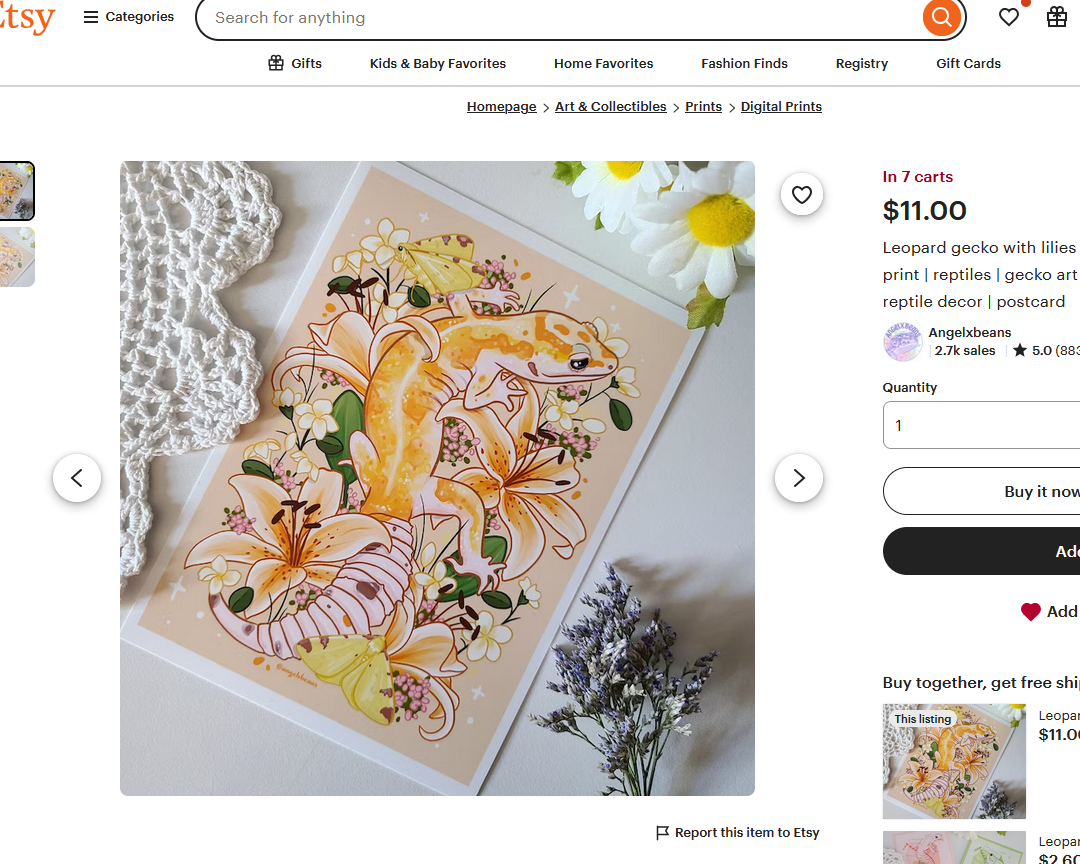
Task: Open Home Favorites in the nav bar
Action: pyautogui.click(x=603, y=63)
